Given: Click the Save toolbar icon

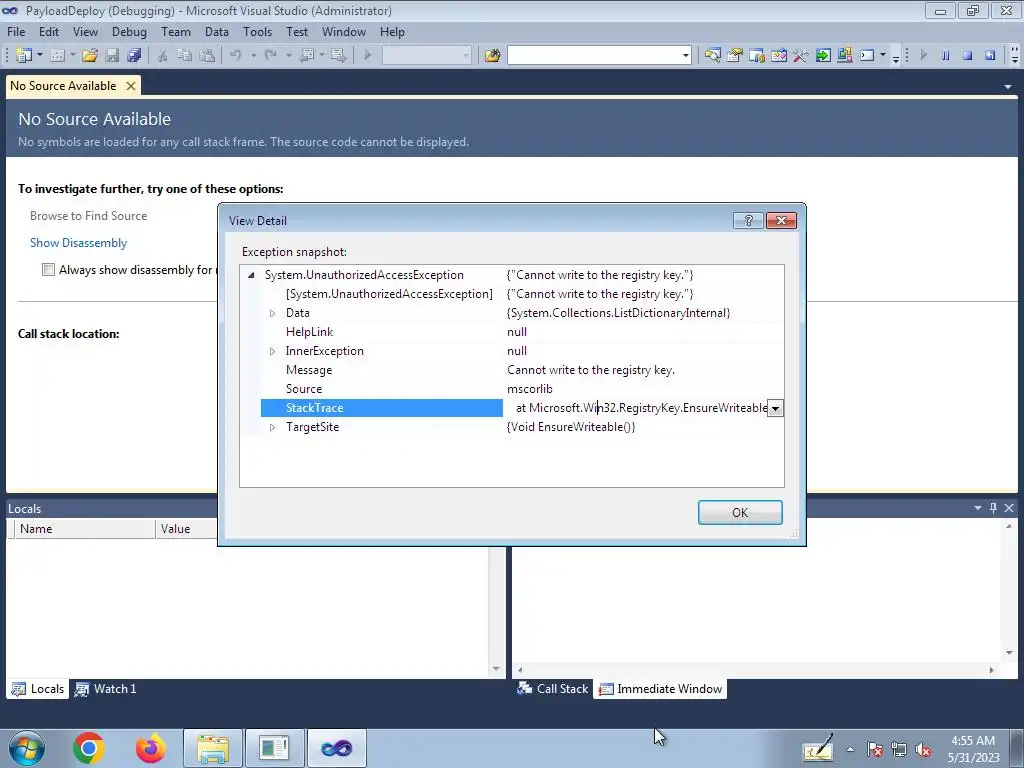Looking at the screenshot, I should click(x=112, y=56).
